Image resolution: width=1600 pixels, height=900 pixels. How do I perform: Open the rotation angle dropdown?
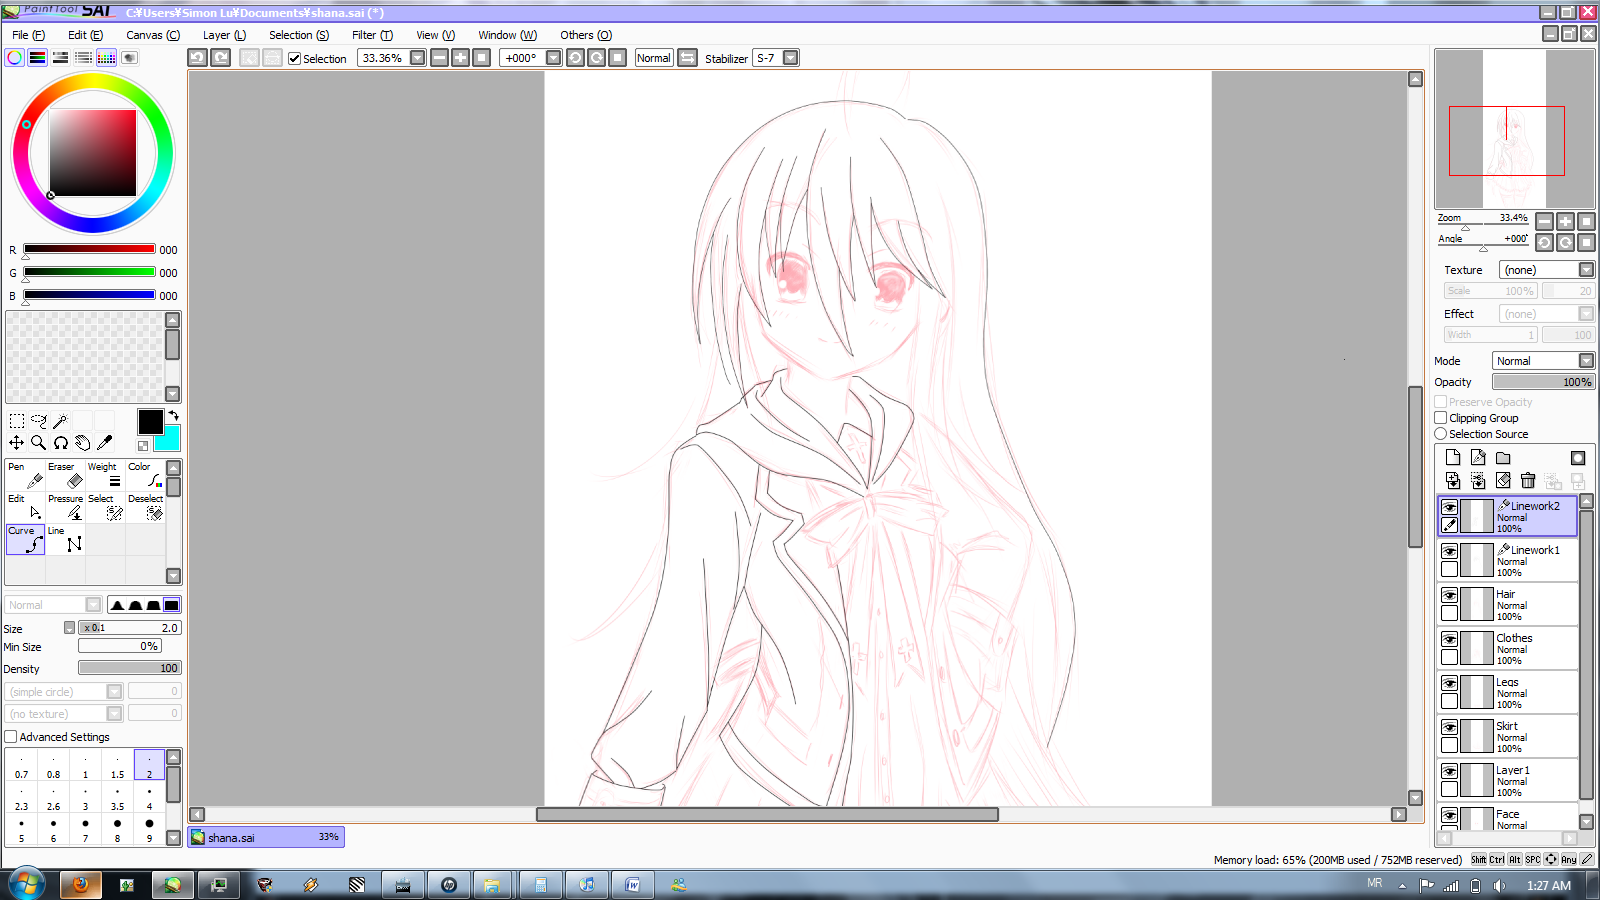click(554, 58)
